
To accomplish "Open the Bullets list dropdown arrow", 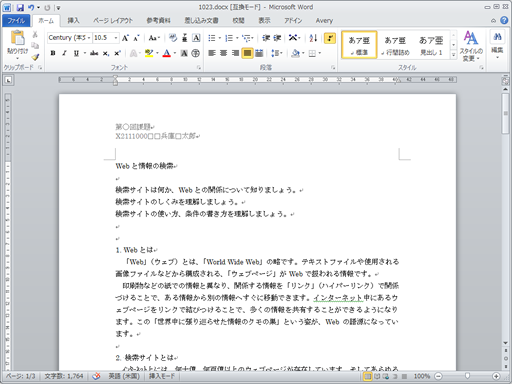I will click(220, 38).
